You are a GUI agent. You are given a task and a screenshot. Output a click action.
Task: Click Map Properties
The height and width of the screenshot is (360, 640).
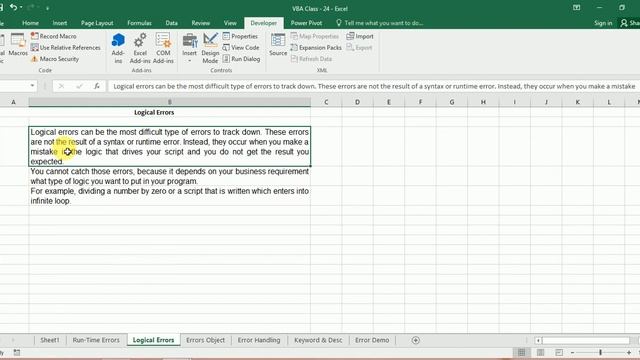click(x=315, y=36)
